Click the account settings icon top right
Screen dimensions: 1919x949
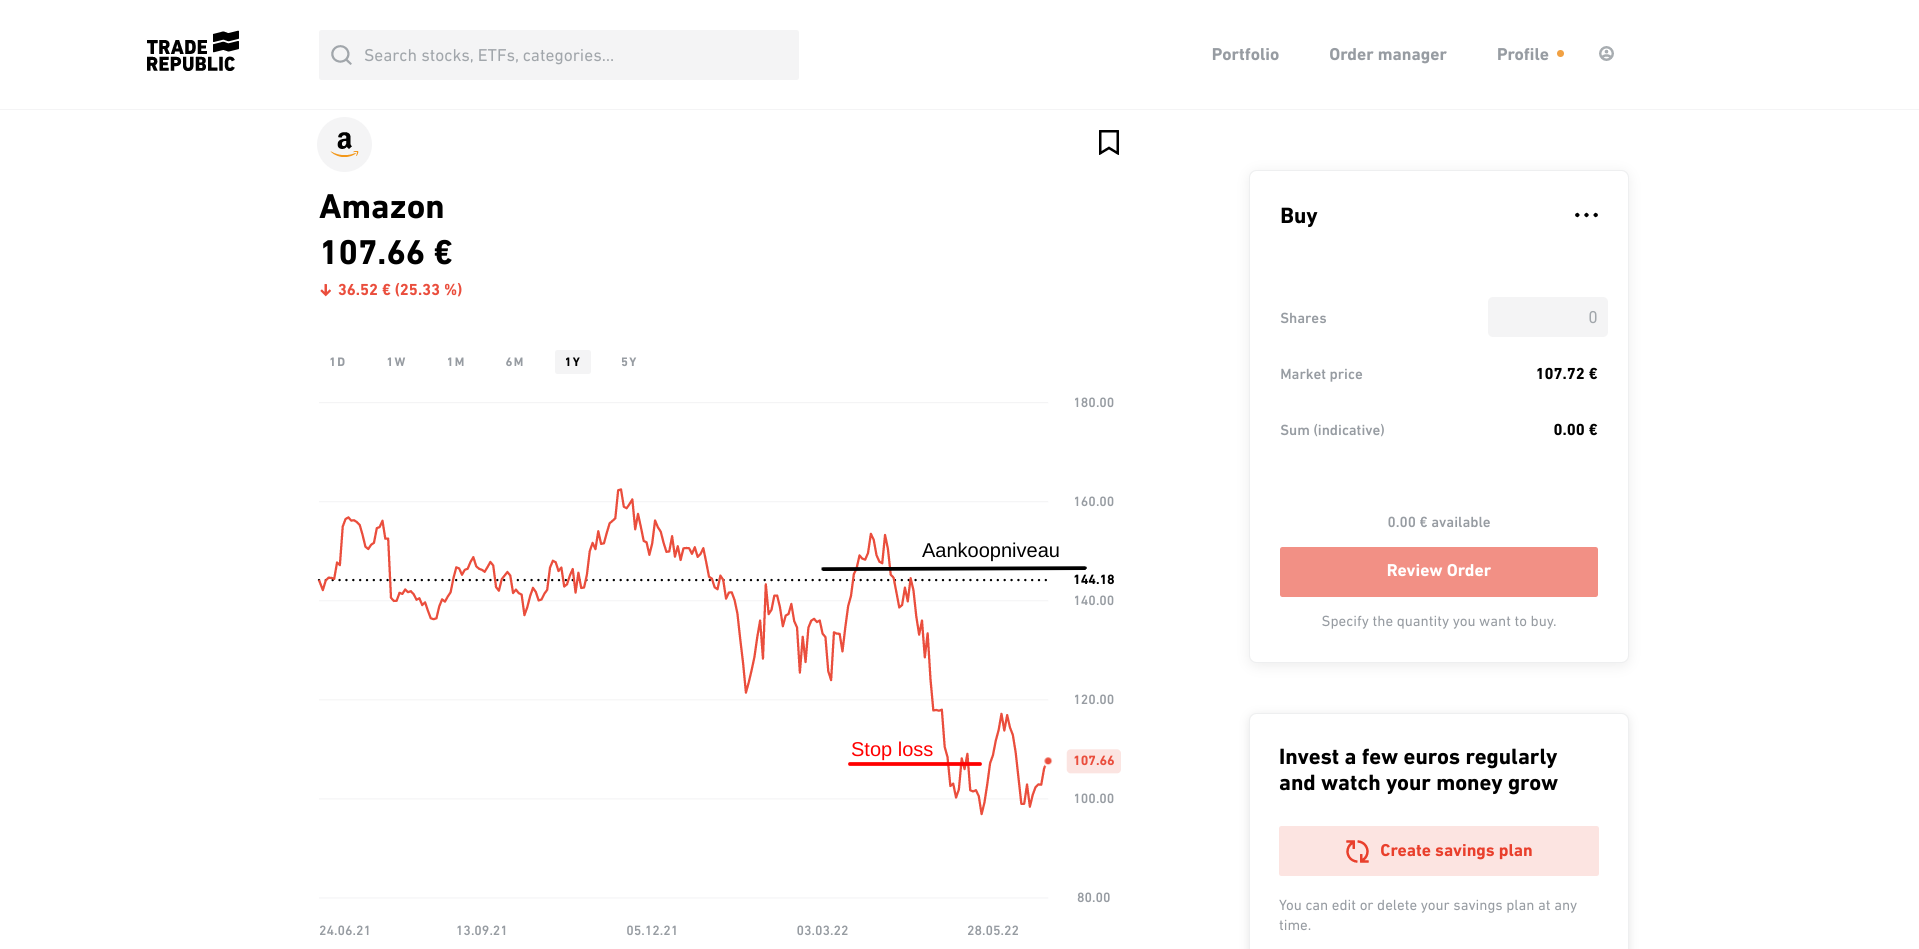1606,53
